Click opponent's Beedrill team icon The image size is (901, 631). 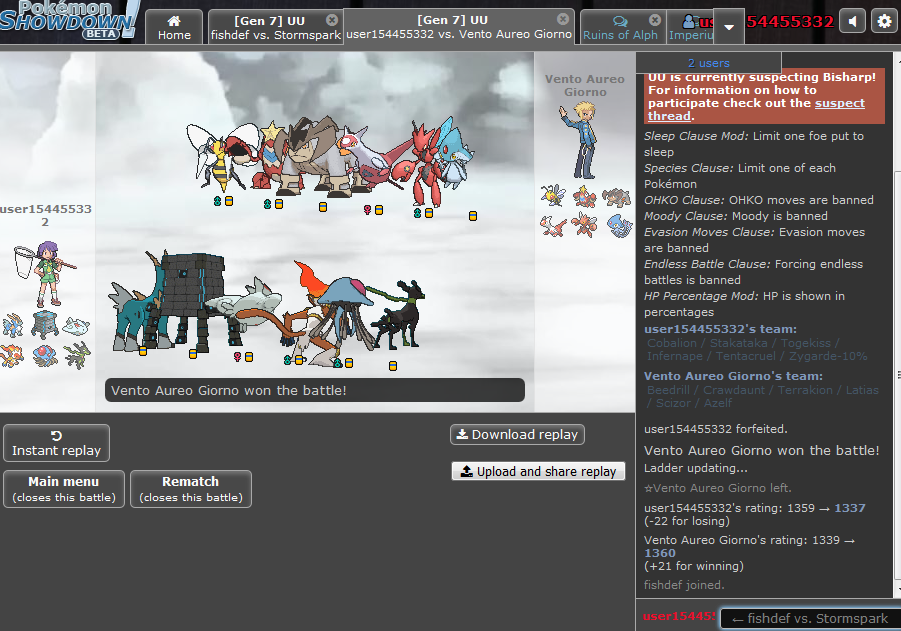click(553, 197)
